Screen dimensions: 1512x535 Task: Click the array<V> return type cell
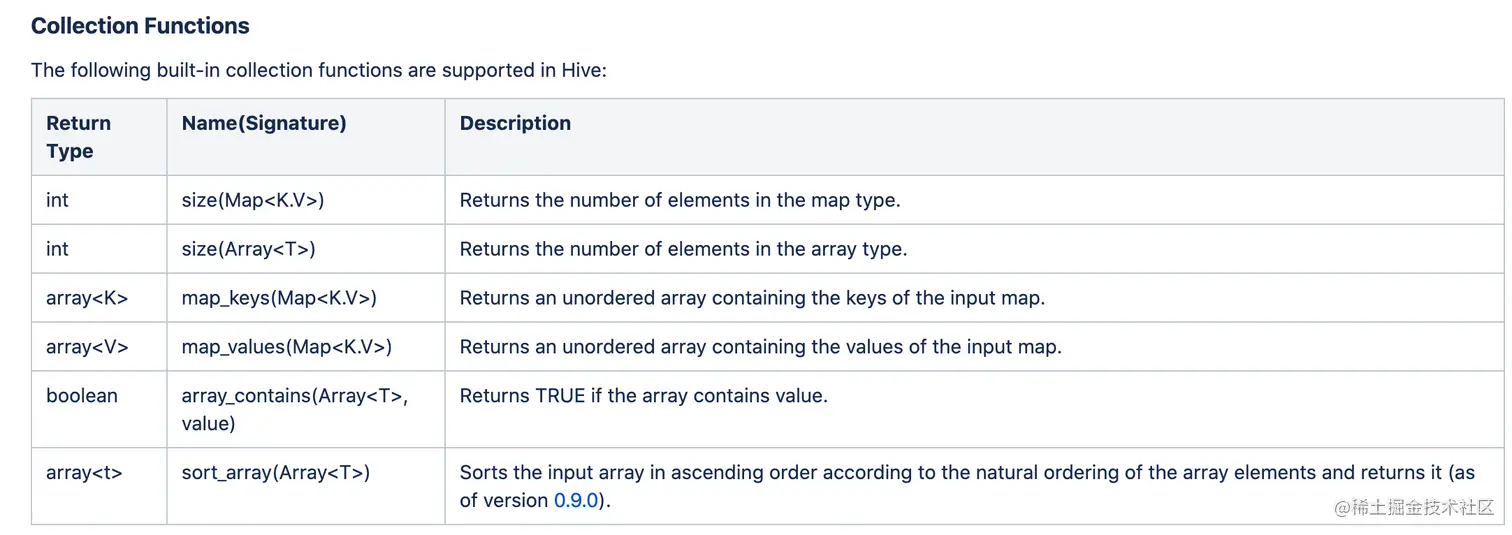[87, 347]
